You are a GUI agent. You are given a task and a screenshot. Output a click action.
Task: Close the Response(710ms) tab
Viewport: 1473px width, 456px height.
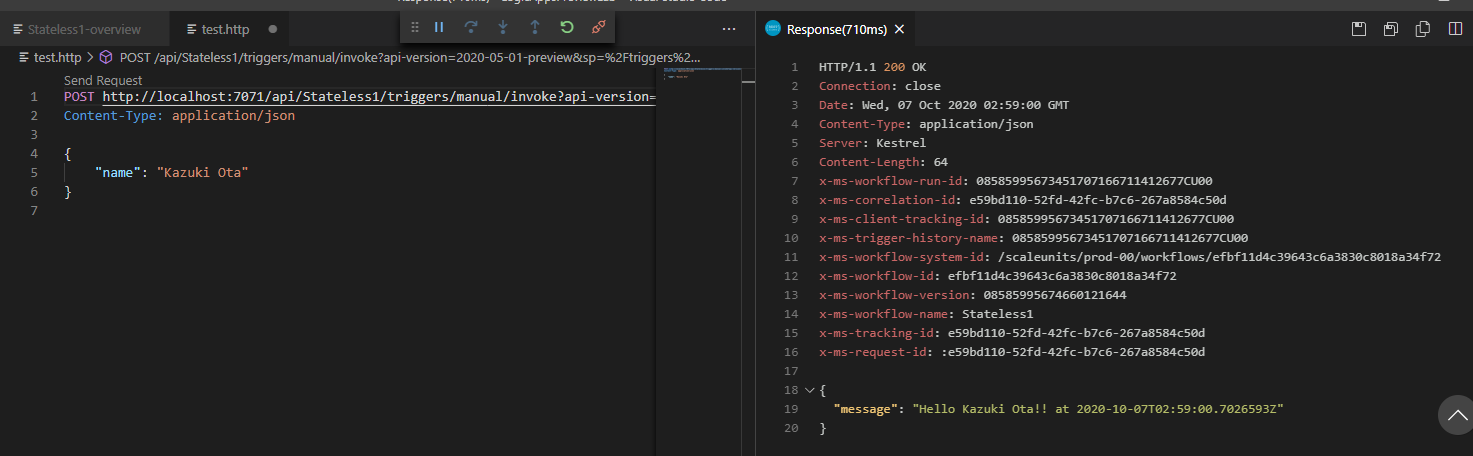coord(899,29)
